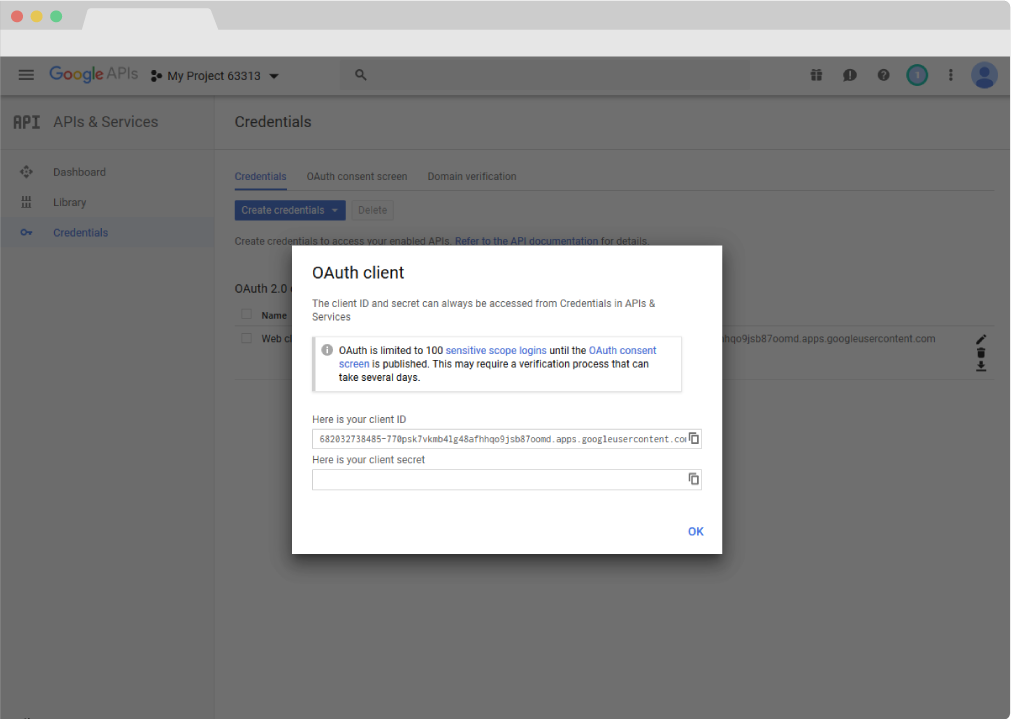Click inside the client secret field
Viewport: 1015px width, 719px height.
[498, 480]
